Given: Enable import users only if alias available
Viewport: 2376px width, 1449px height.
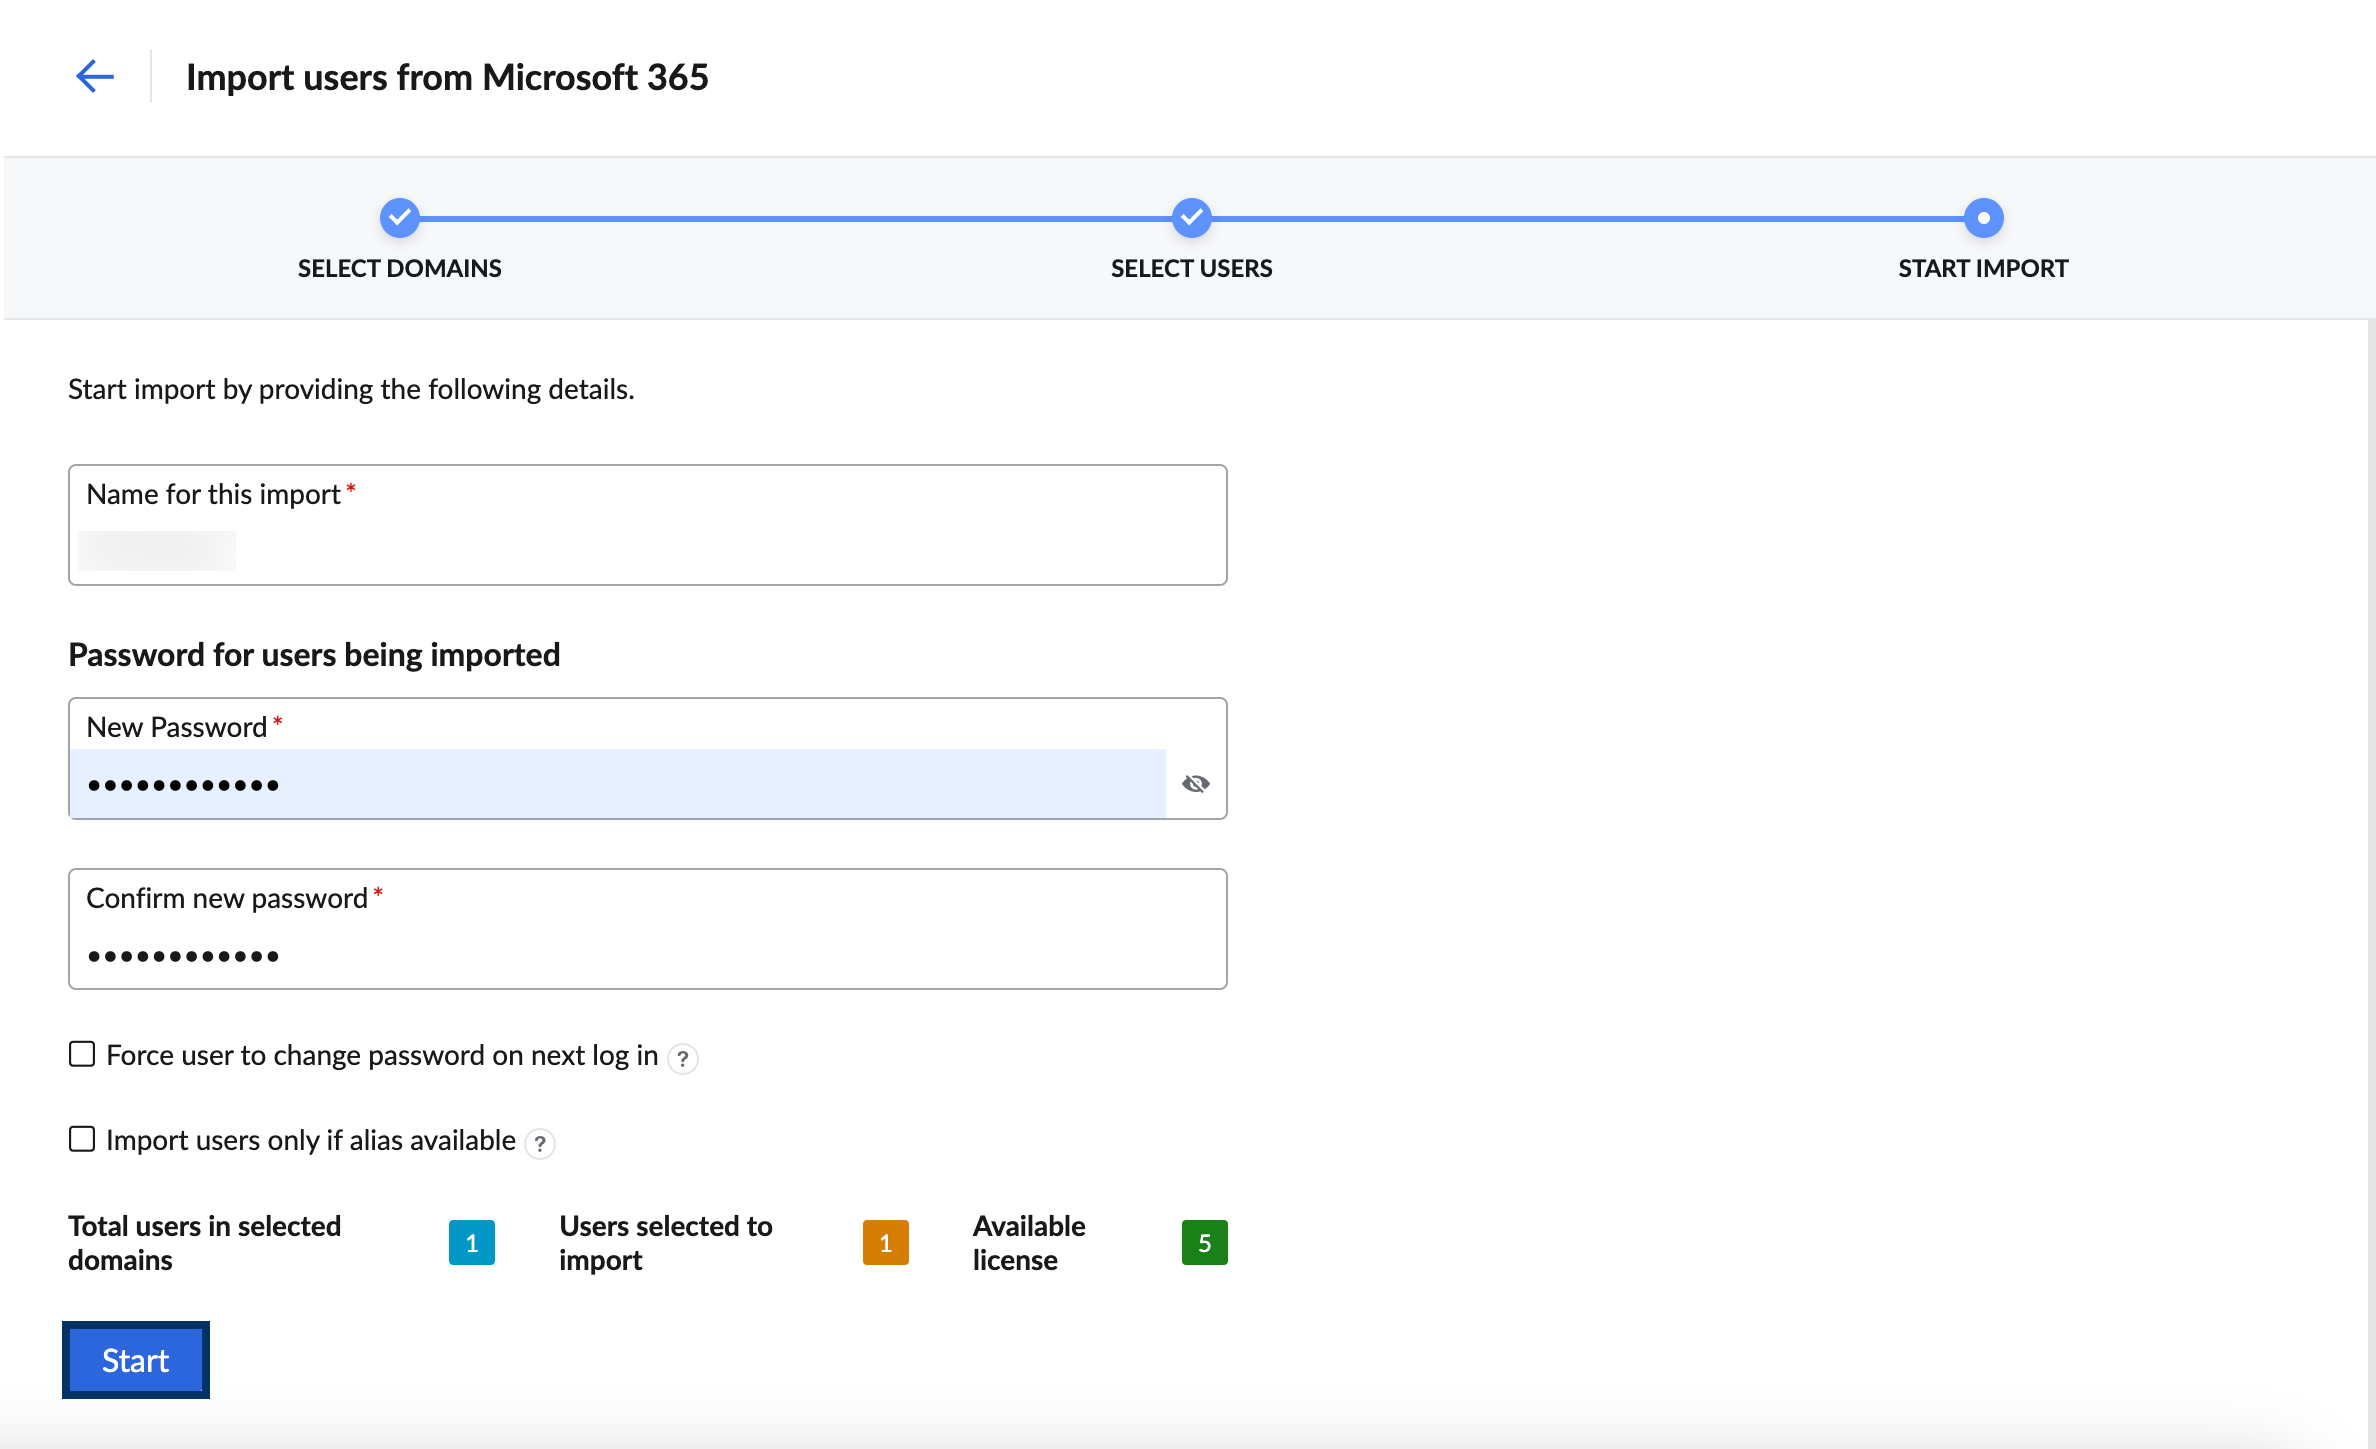Looking at the screenshot, I should [82, 1139].
